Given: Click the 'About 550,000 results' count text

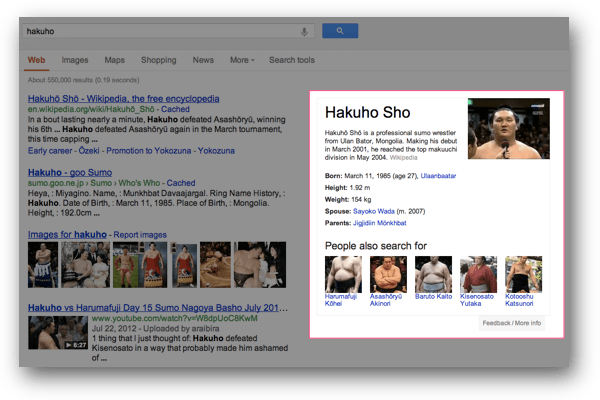Looking at the screenshot, I should pyautogui.click(x=83, y=80).
